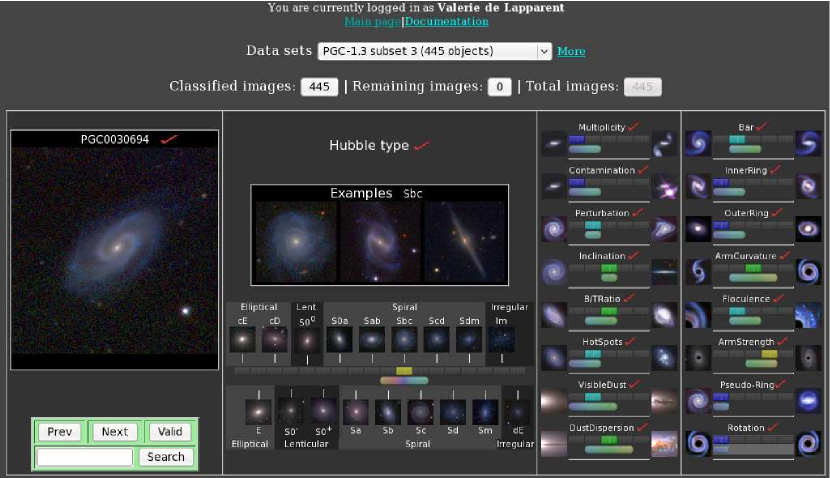
Task: Click the Sm spiral galaxy icon
Action: [x=485, y=411]
